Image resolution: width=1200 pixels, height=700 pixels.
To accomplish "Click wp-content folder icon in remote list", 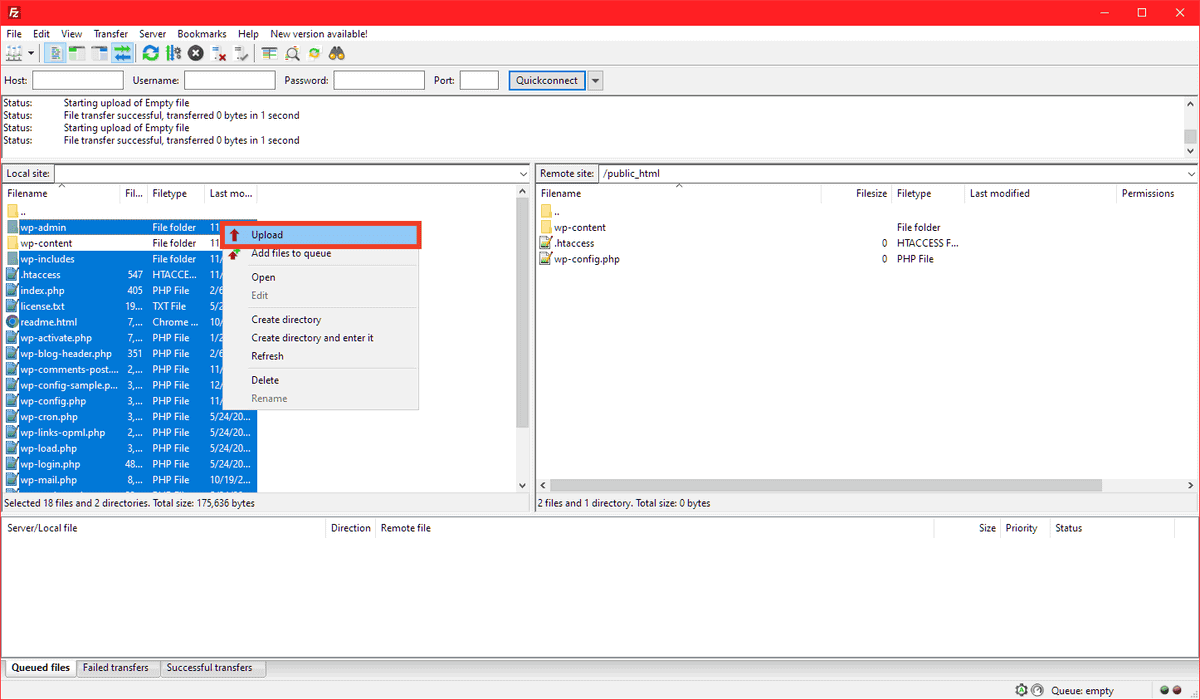I will point(546,227).
